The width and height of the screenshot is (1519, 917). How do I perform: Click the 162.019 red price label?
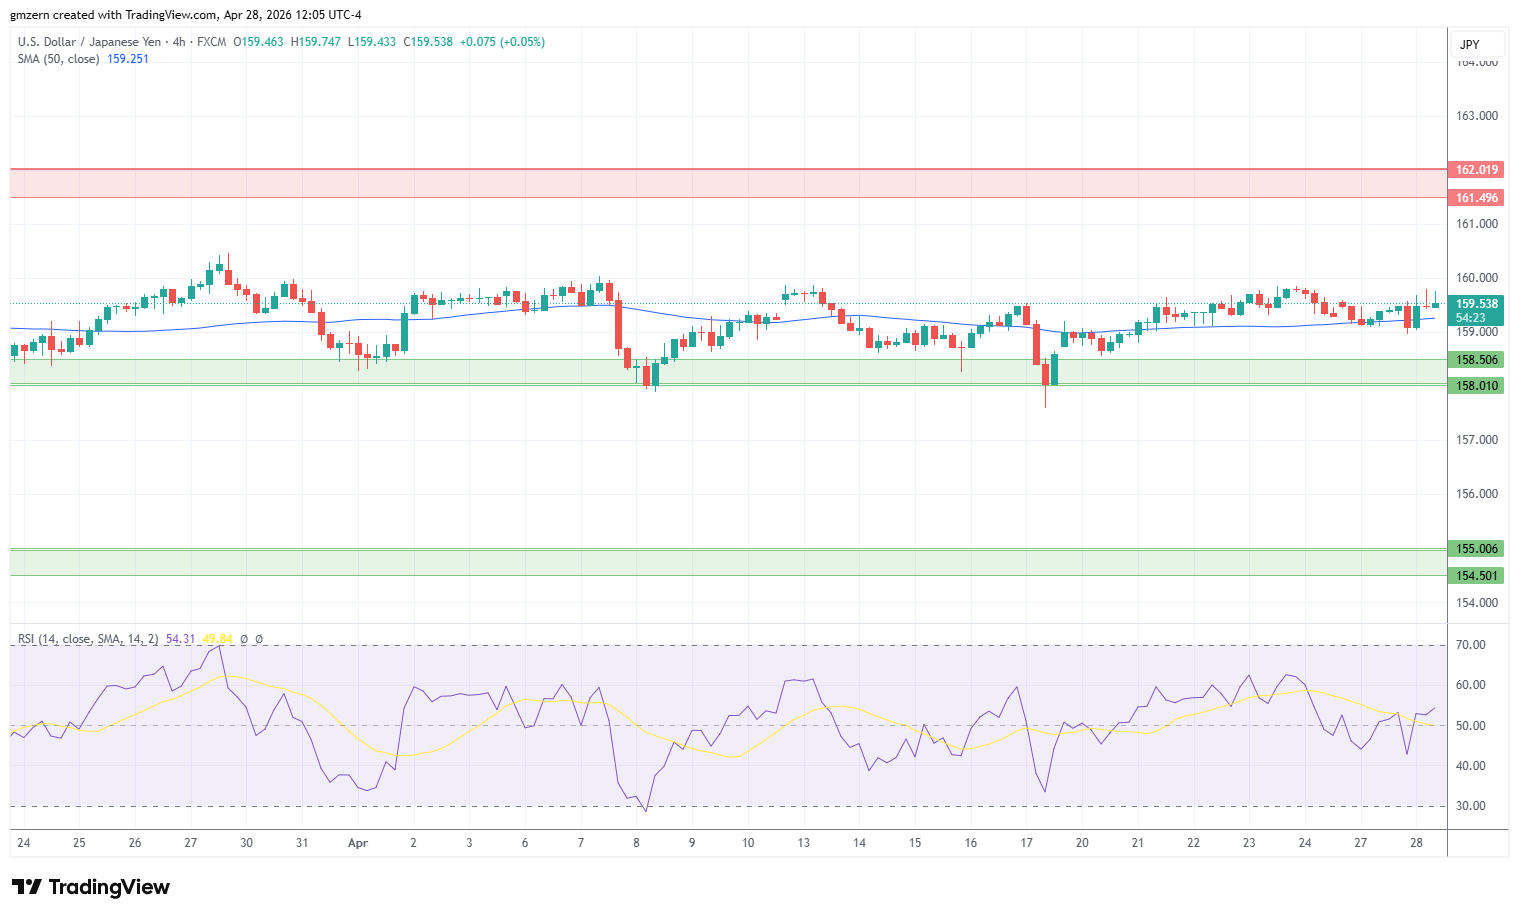(1476, 170)
